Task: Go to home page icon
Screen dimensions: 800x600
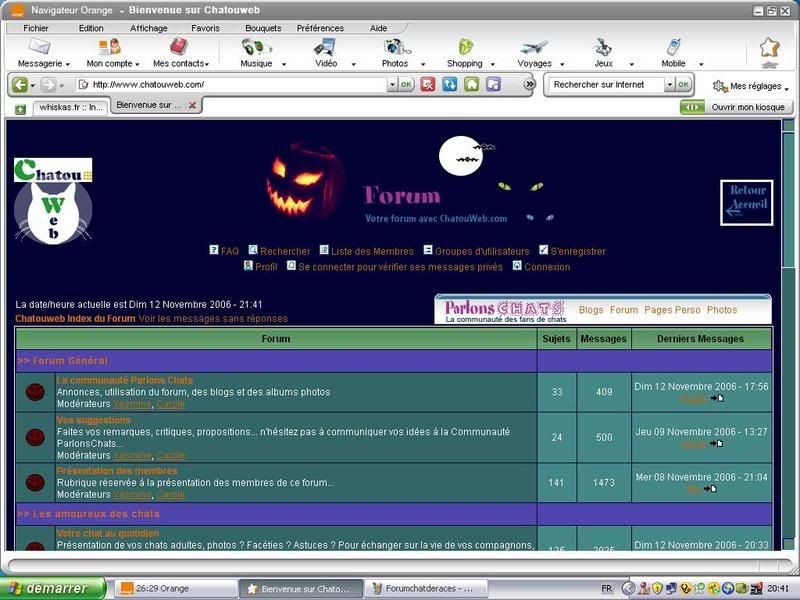Action: [471, 84]
